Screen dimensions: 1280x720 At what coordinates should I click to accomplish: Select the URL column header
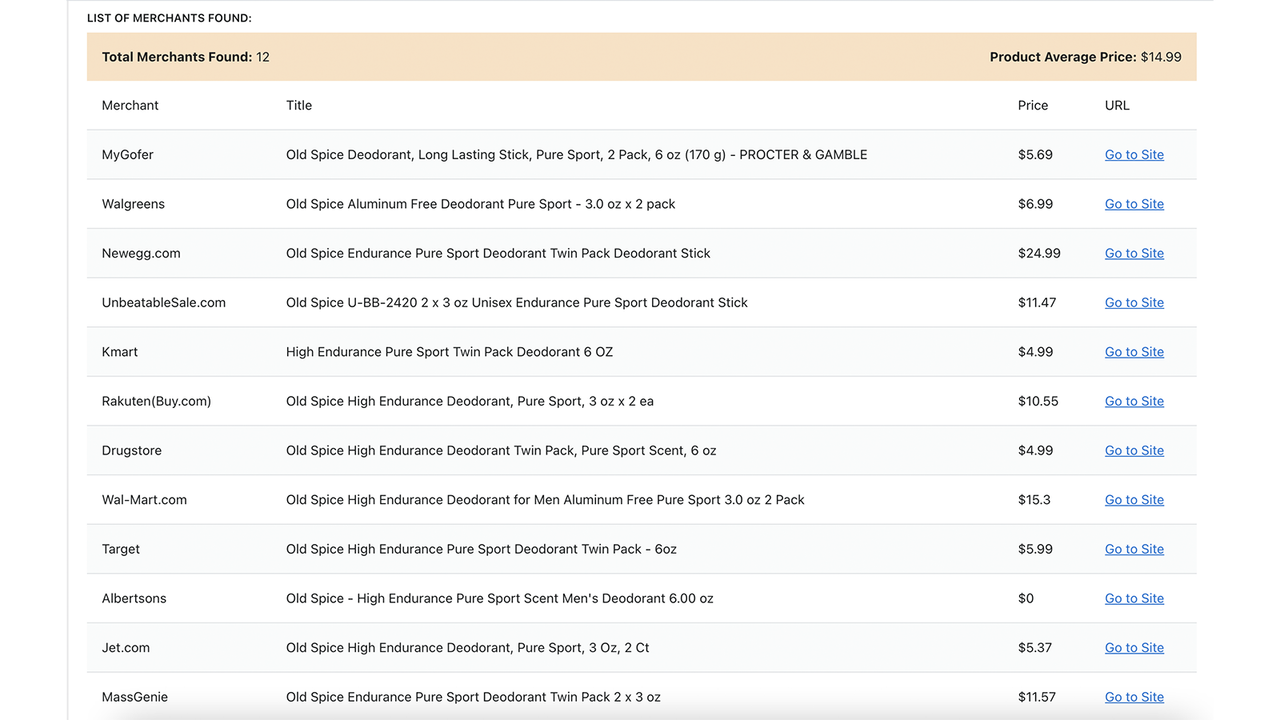pyautogui.click(x=1116, y=105)
